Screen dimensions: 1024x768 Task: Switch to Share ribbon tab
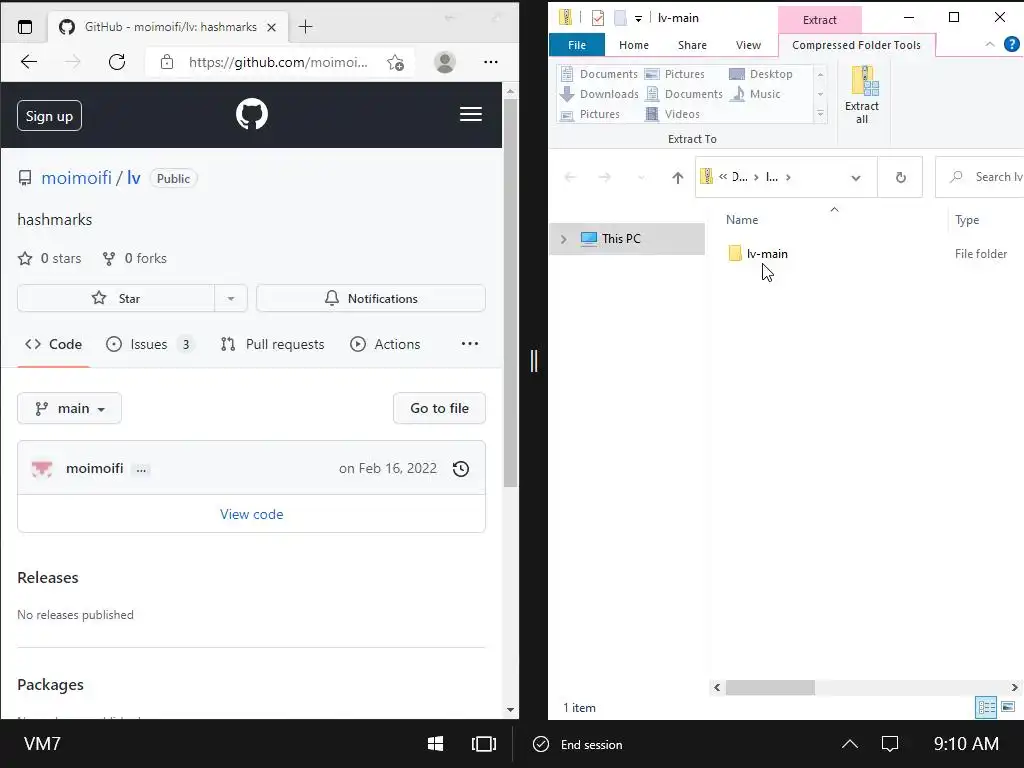(x=692, y=45)
